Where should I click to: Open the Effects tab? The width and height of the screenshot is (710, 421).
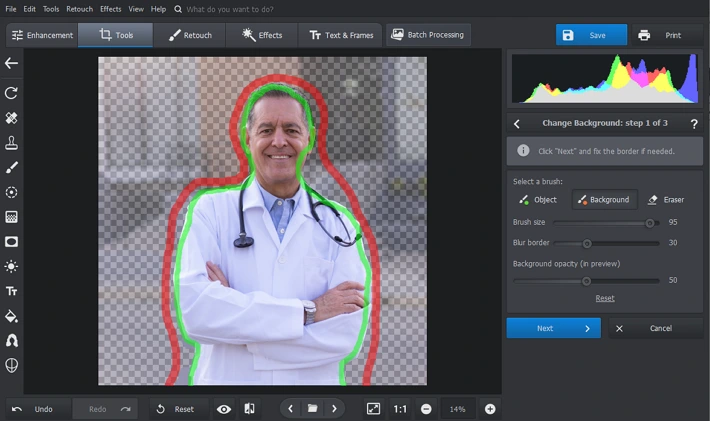[x=262, y=35]
